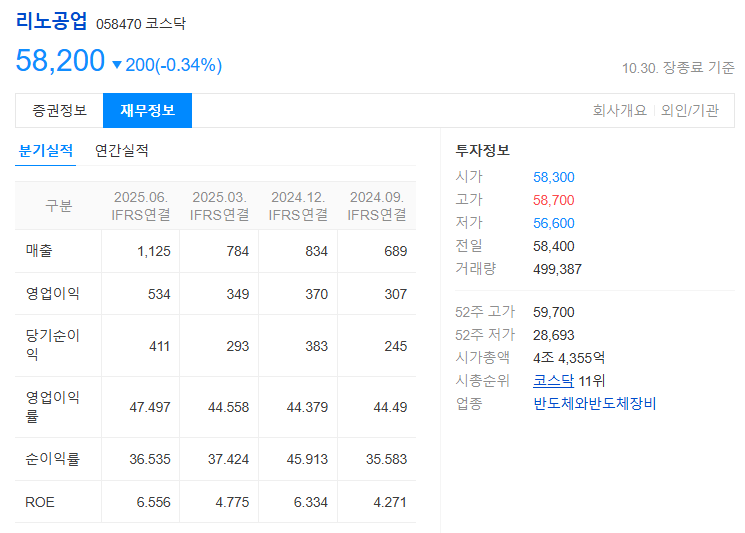Click the 영업이익 value 370
Screen dimensions: 745x533
click(x=316, y=294)
